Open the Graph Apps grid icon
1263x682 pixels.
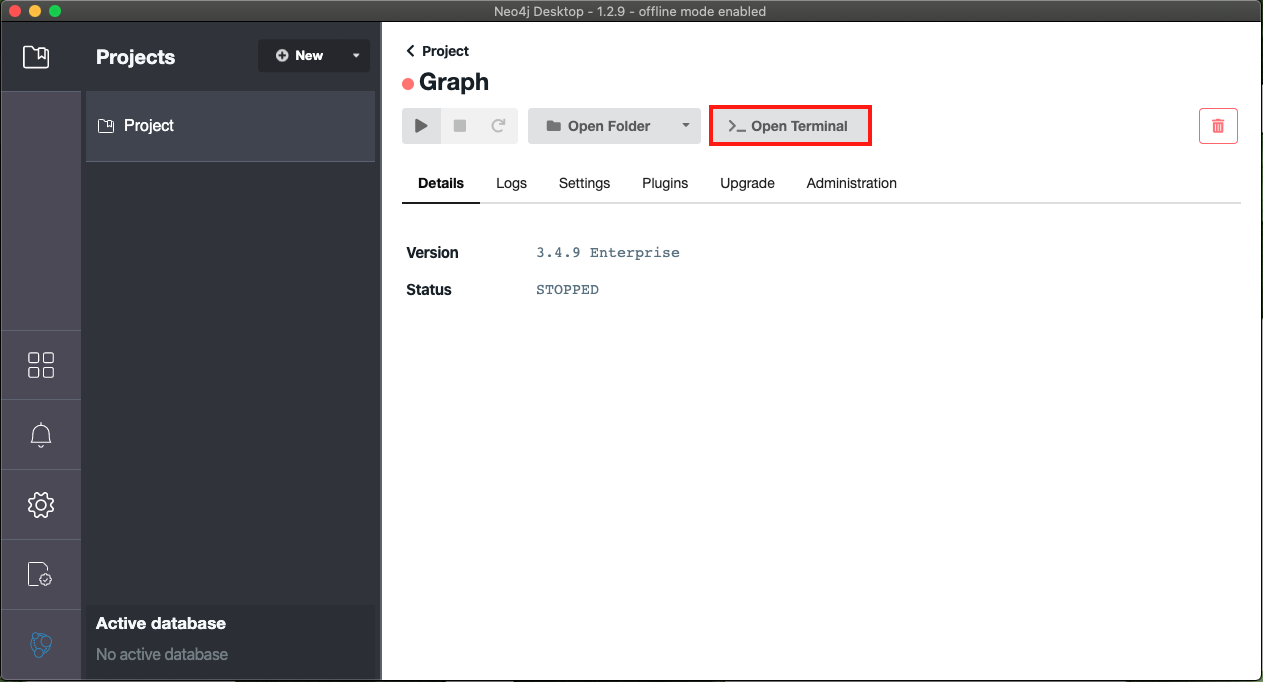point(41,365)
